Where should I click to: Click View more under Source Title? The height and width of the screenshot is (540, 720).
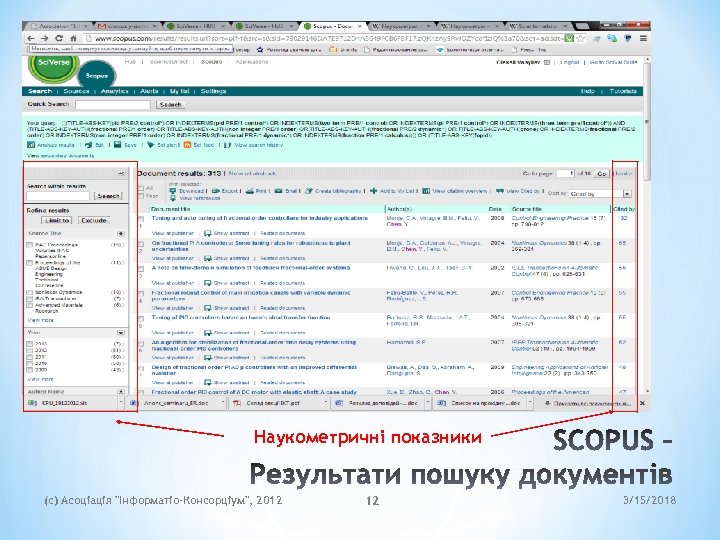40,320
